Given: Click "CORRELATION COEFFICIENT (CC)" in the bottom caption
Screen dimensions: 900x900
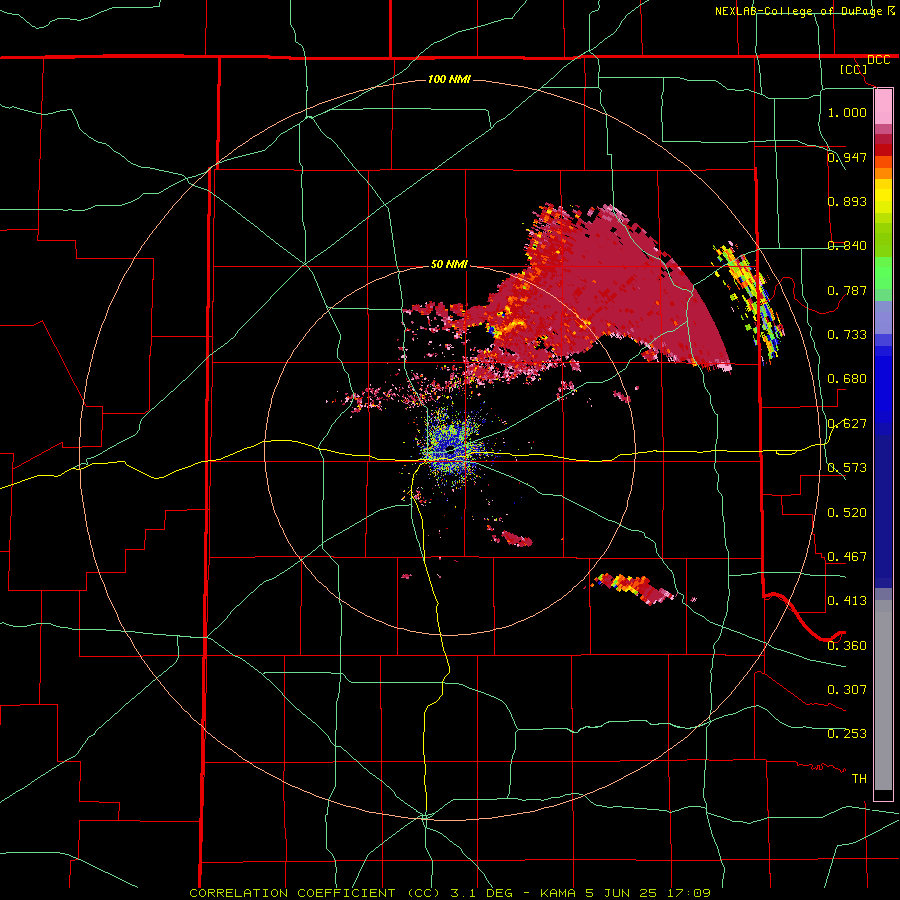Looking at the screenshot, I should tap(315, 893).
